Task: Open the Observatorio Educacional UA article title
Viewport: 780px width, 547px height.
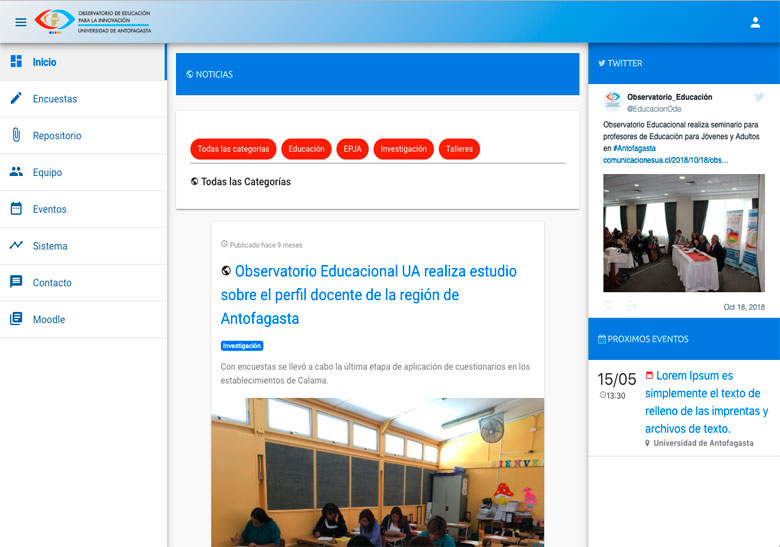Action: click(x=369, y=294)
